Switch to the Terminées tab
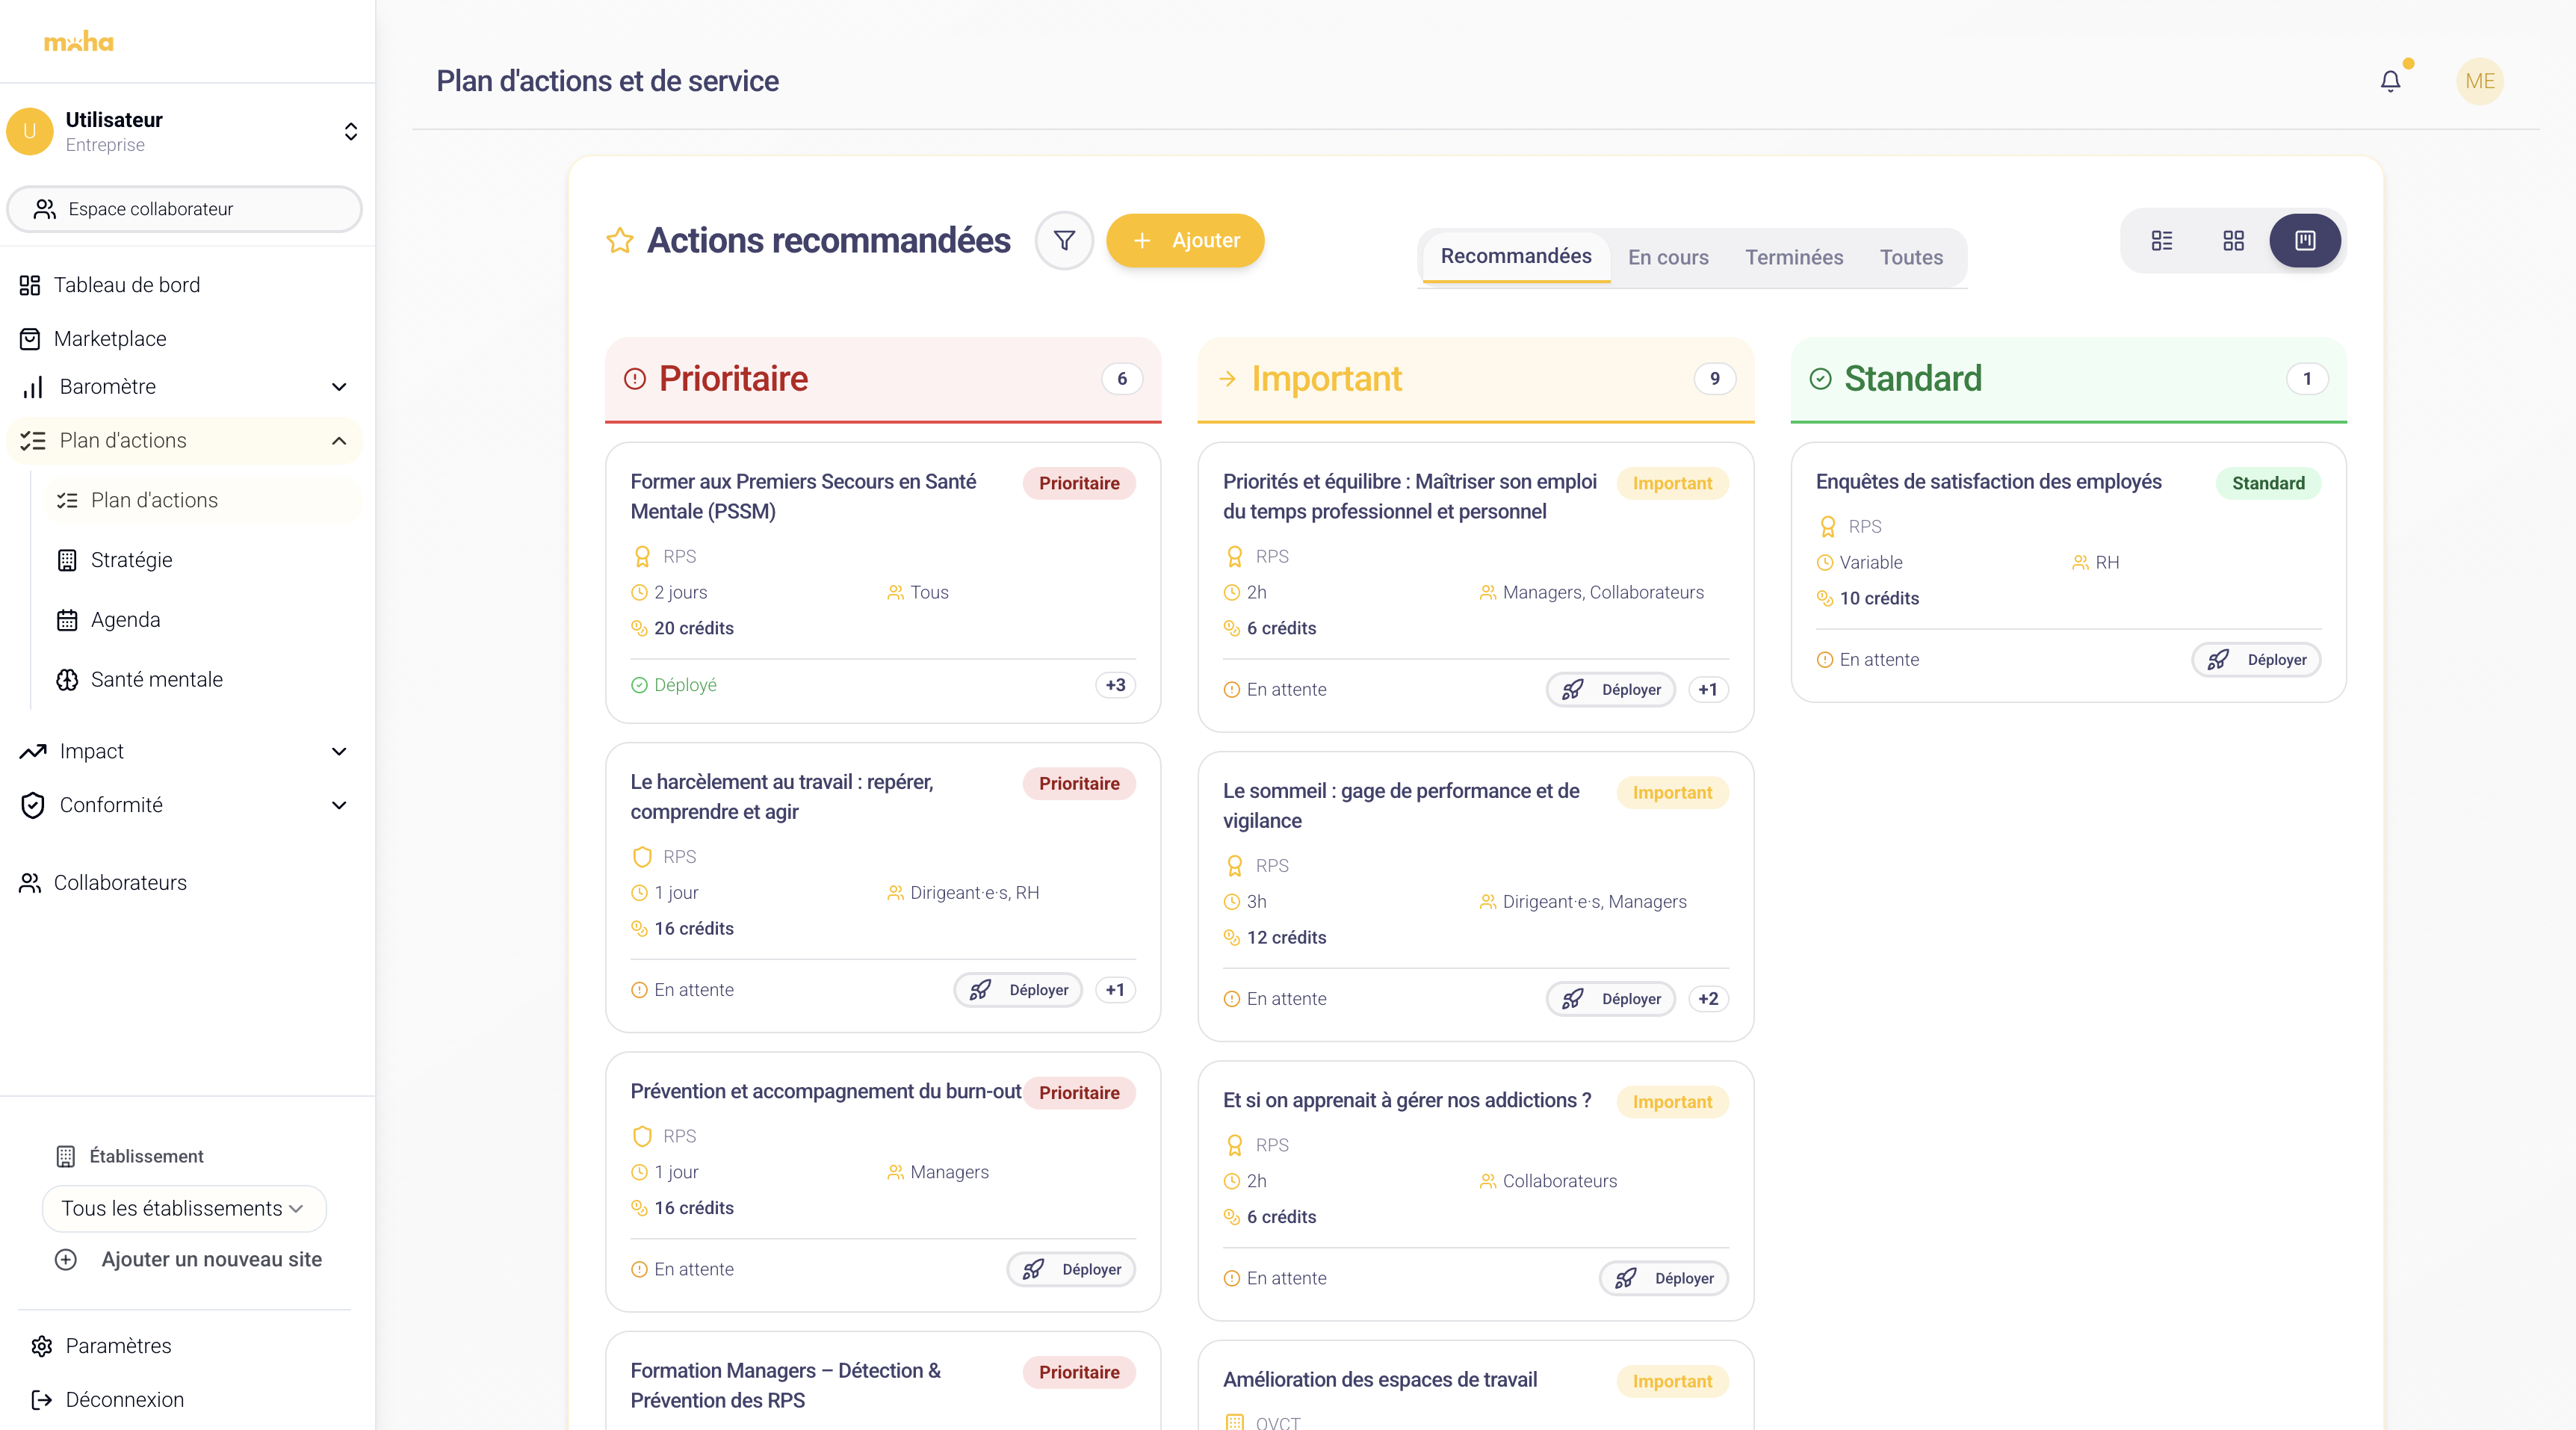 [x=1794, y=257]
